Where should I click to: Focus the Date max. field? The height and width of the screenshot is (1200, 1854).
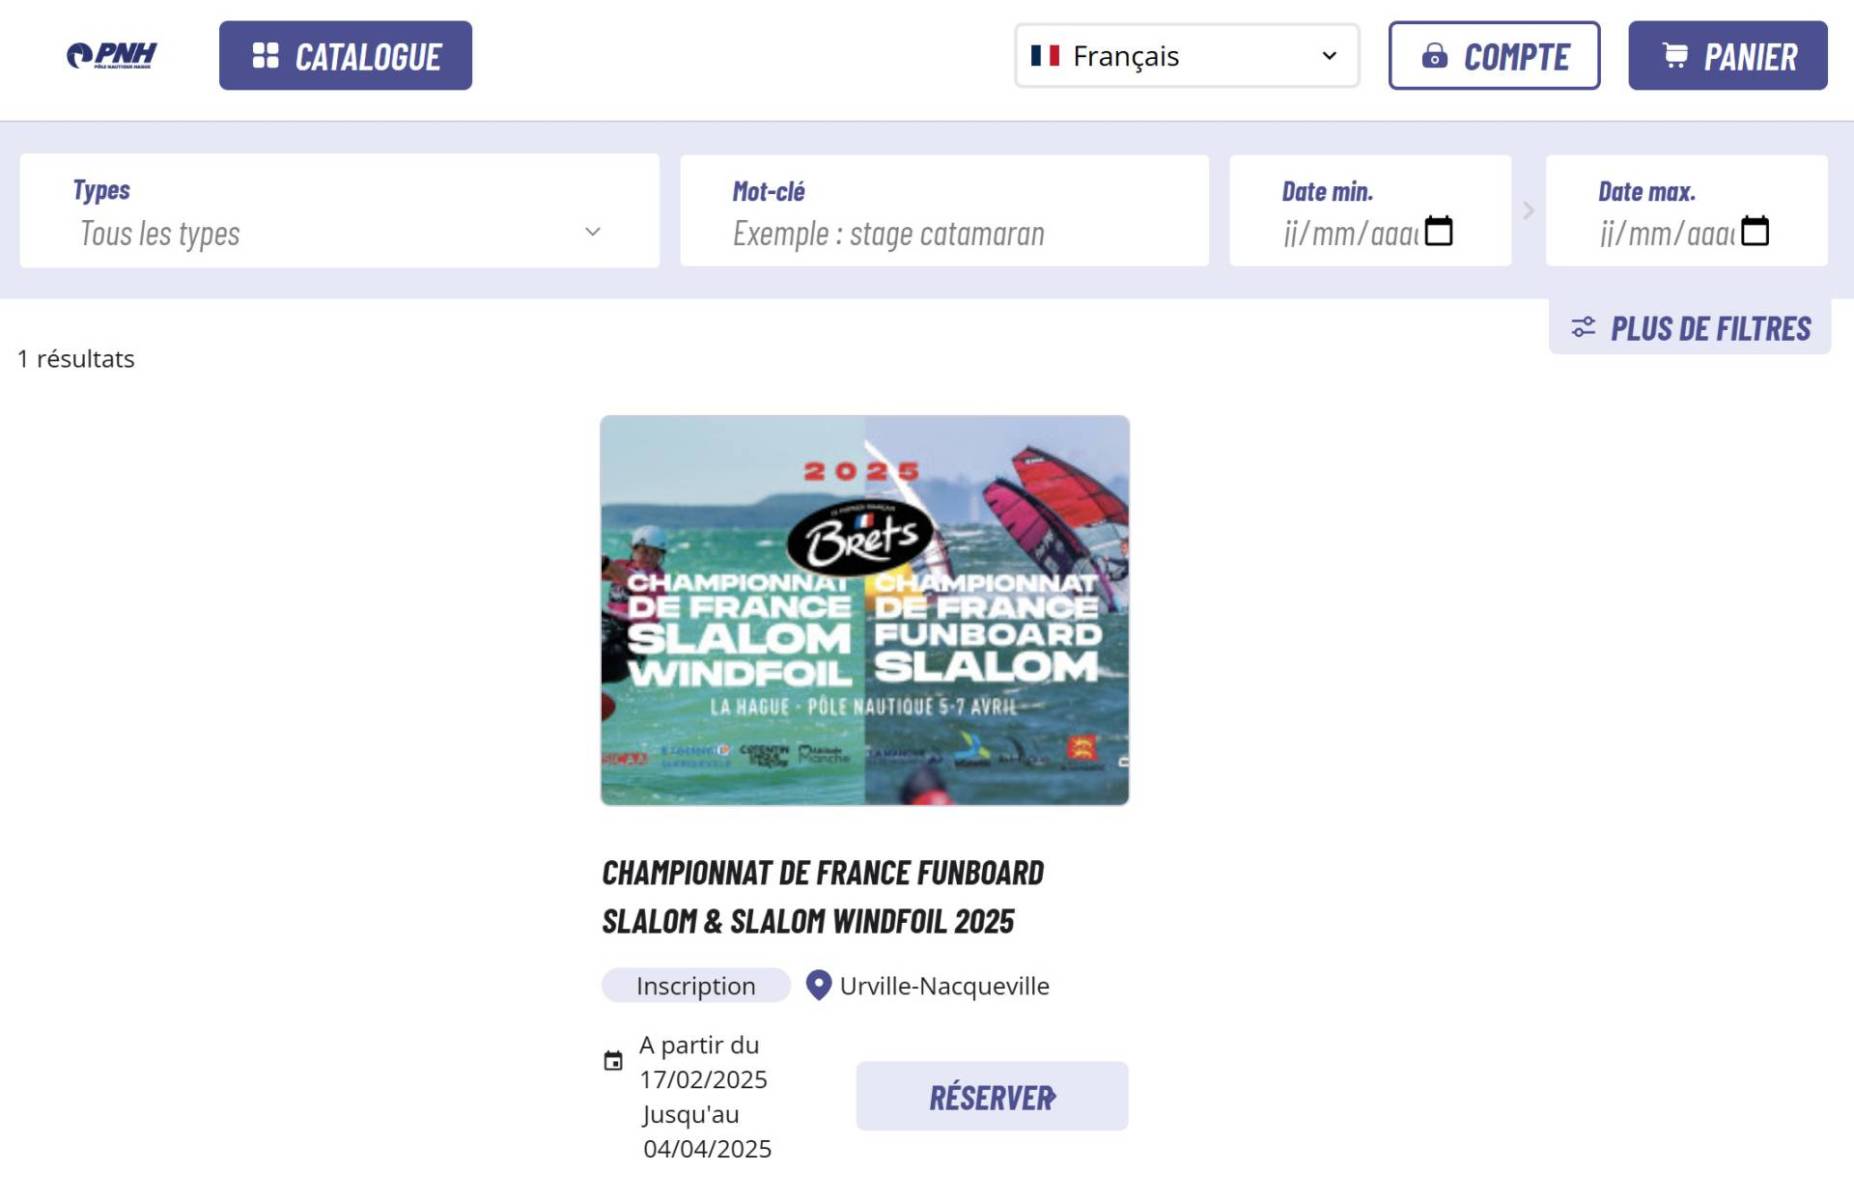click(x=1686, y=211)
